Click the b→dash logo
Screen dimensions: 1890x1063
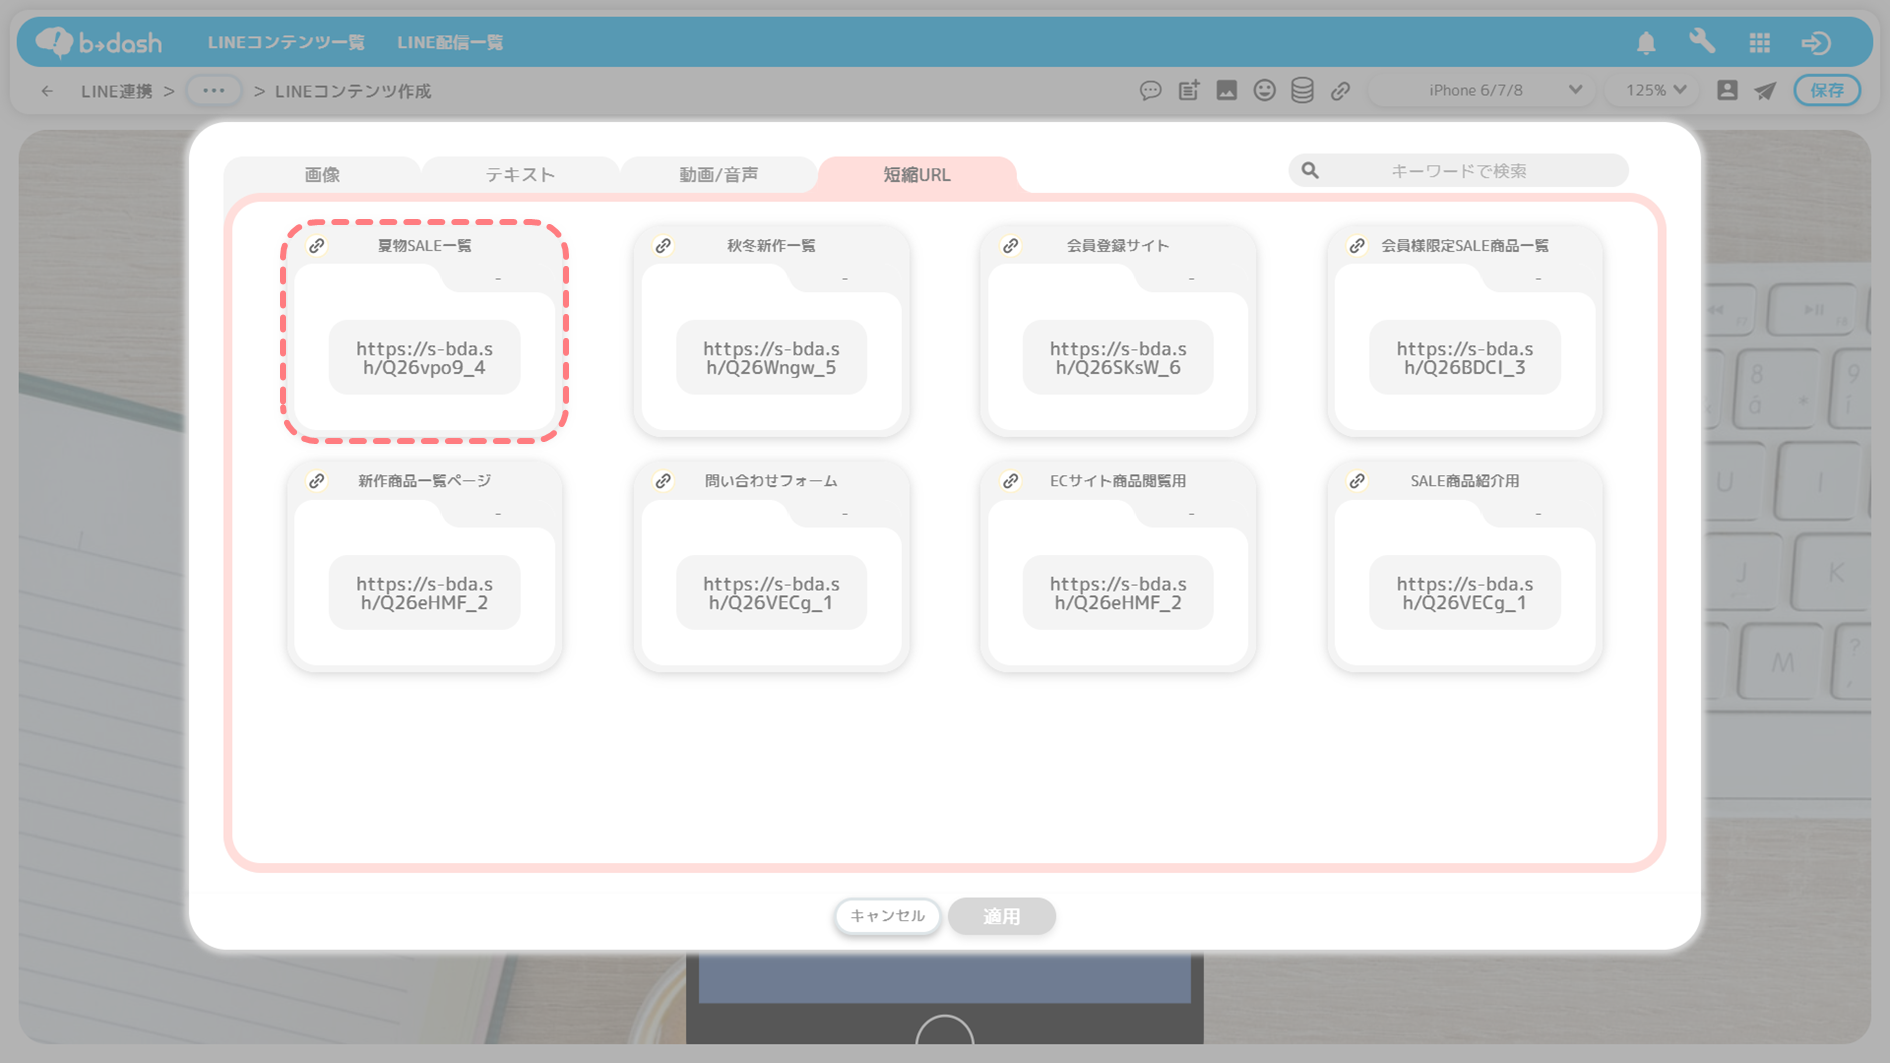[98, 42]
